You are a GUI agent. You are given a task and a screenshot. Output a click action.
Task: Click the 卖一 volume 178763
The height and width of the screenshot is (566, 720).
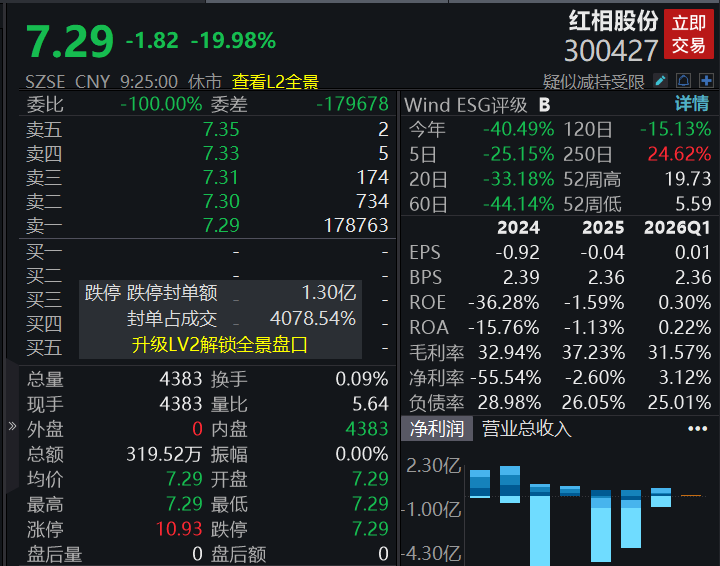[x=356, y=225]
